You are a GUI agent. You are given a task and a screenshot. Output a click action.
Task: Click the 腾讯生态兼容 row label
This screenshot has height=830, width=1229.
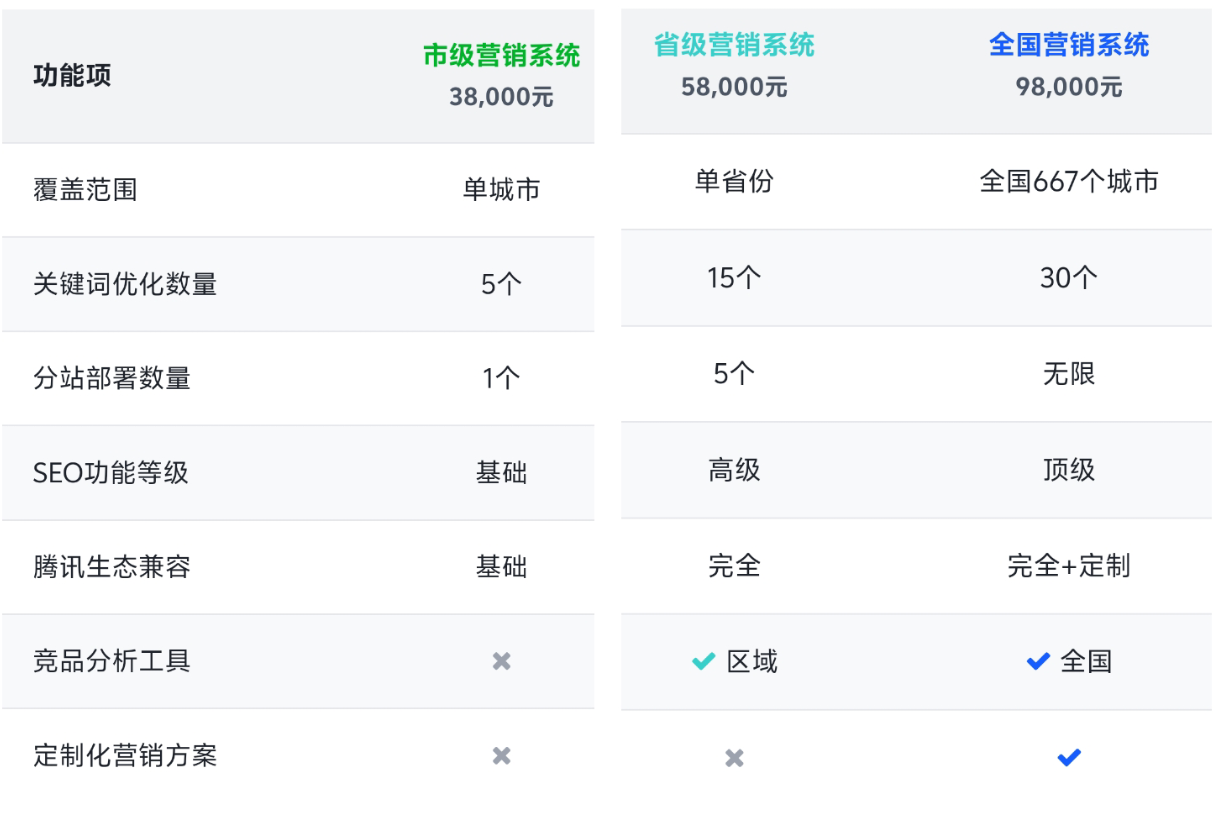(111, 567)
